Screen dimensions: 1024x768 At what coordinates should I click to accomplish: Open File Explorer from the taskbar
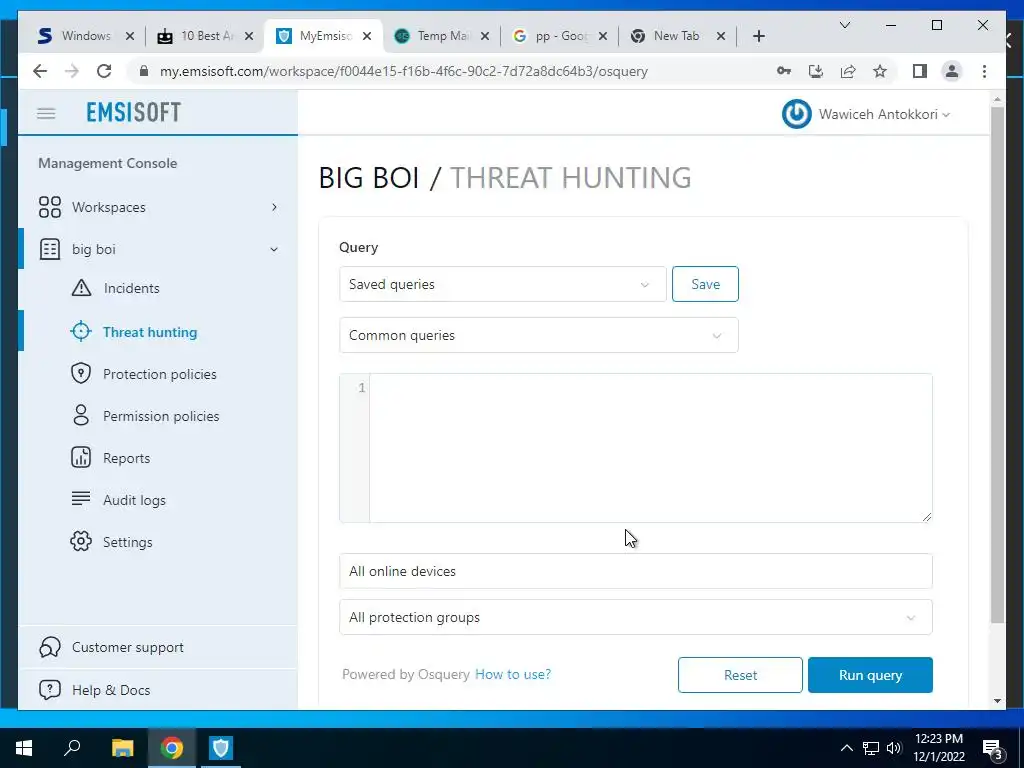[x=122, y=748]
